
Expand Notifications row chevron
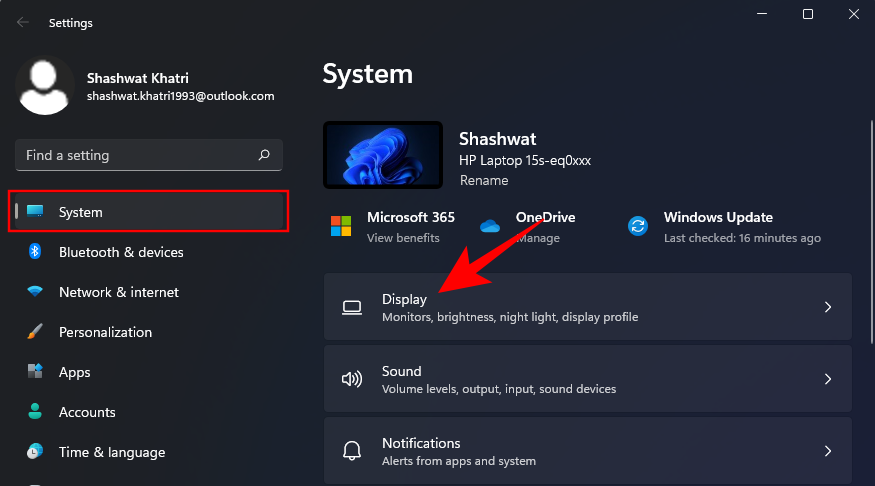pyautogui.click(x=827, y=451)
